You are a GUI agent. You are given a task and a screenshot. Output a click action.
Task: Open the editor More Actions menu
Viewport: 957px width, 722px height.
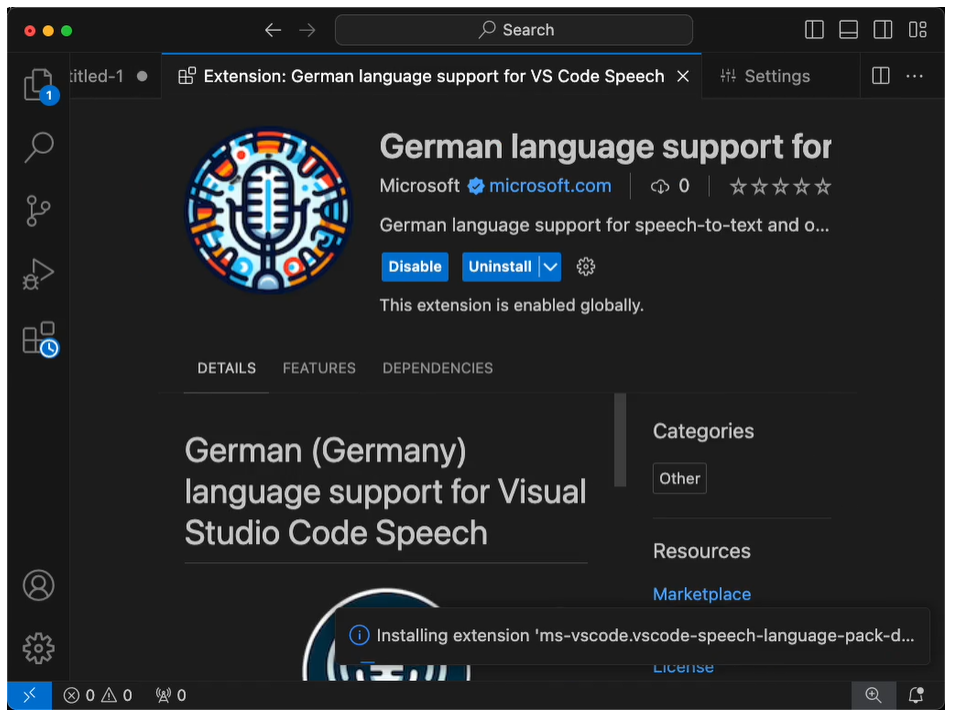(916, 76)
